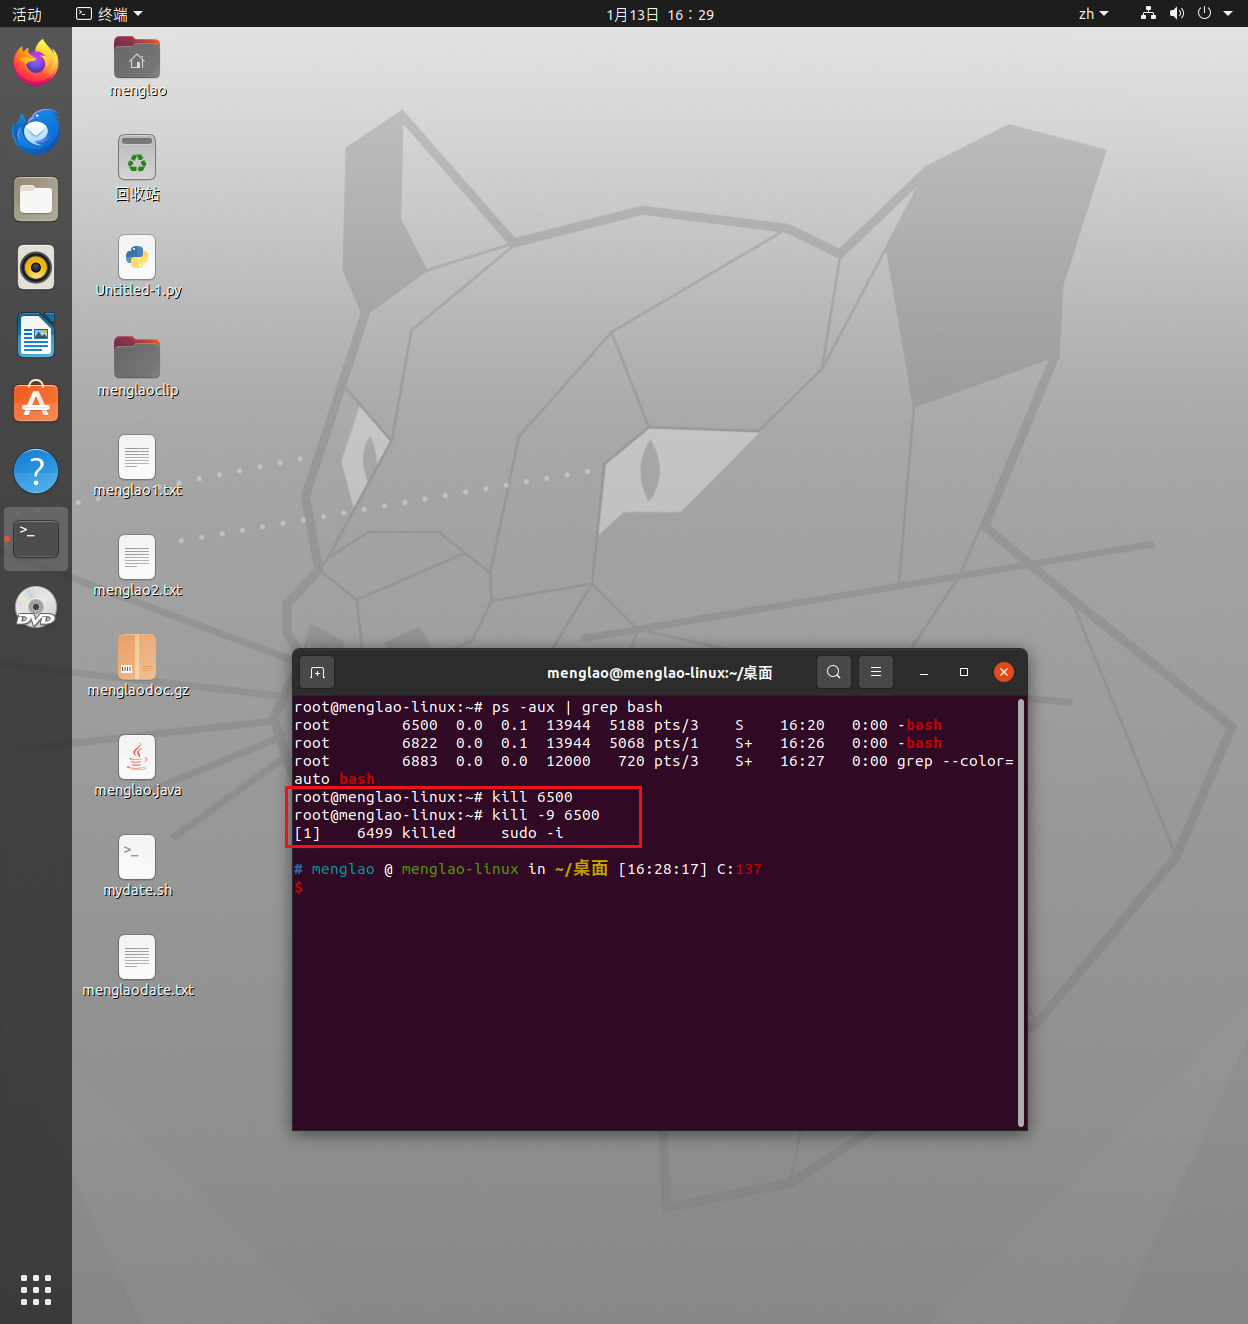1248x1324 pixels.
Task: Open the search icon in the terminal titlebar
Action: [833, 672]
